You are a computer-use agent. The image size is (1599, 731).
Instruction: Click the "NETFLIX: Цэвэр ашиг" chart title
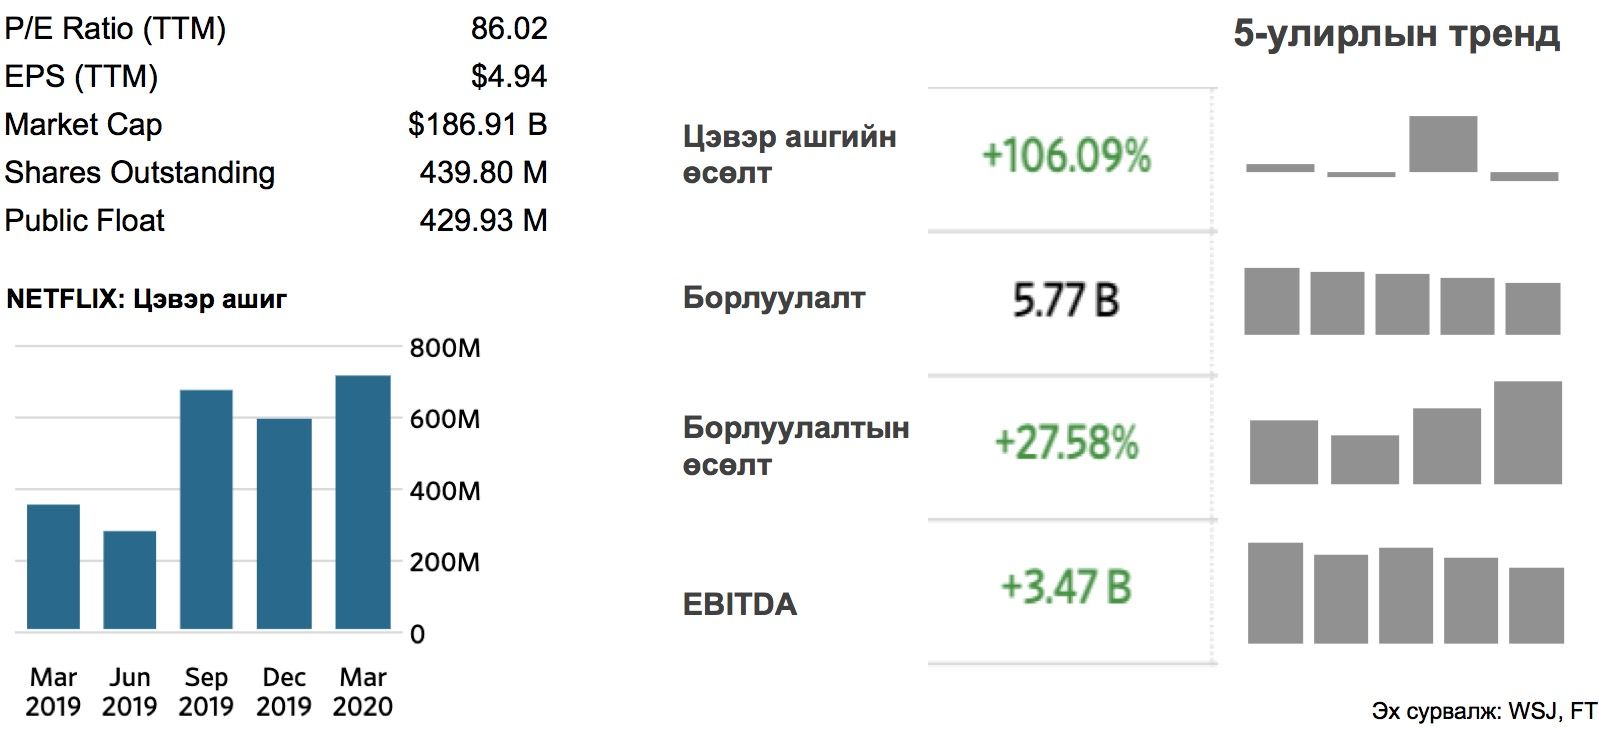coord(147,298)
